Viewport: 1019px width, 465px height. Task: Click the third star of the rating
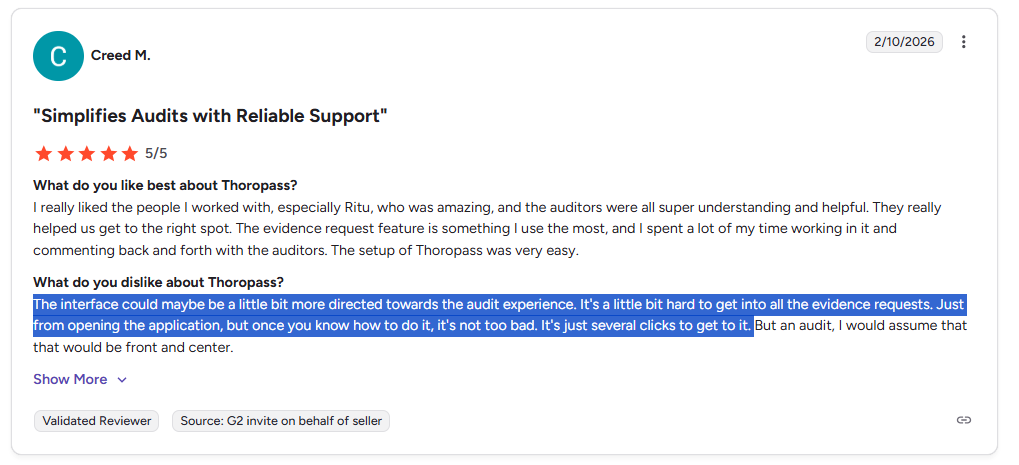coord(87,154)
